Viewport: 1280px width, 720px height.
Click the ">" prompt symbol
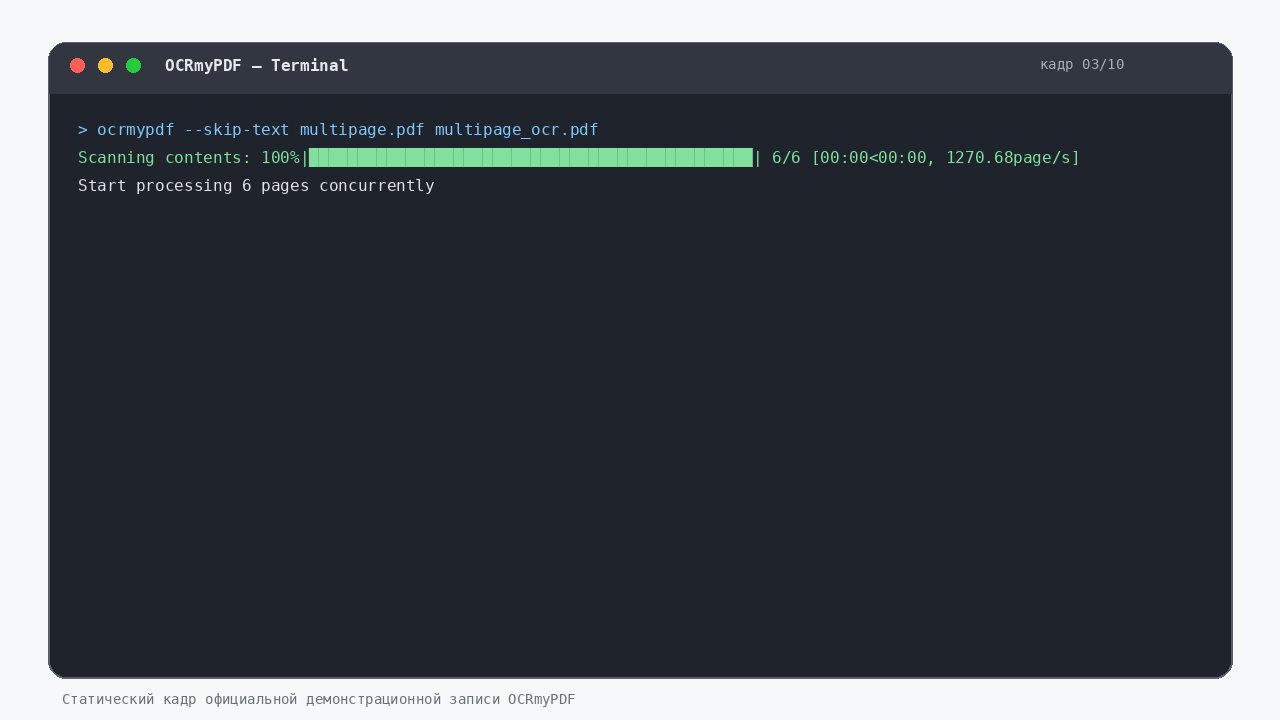(83, 130)
